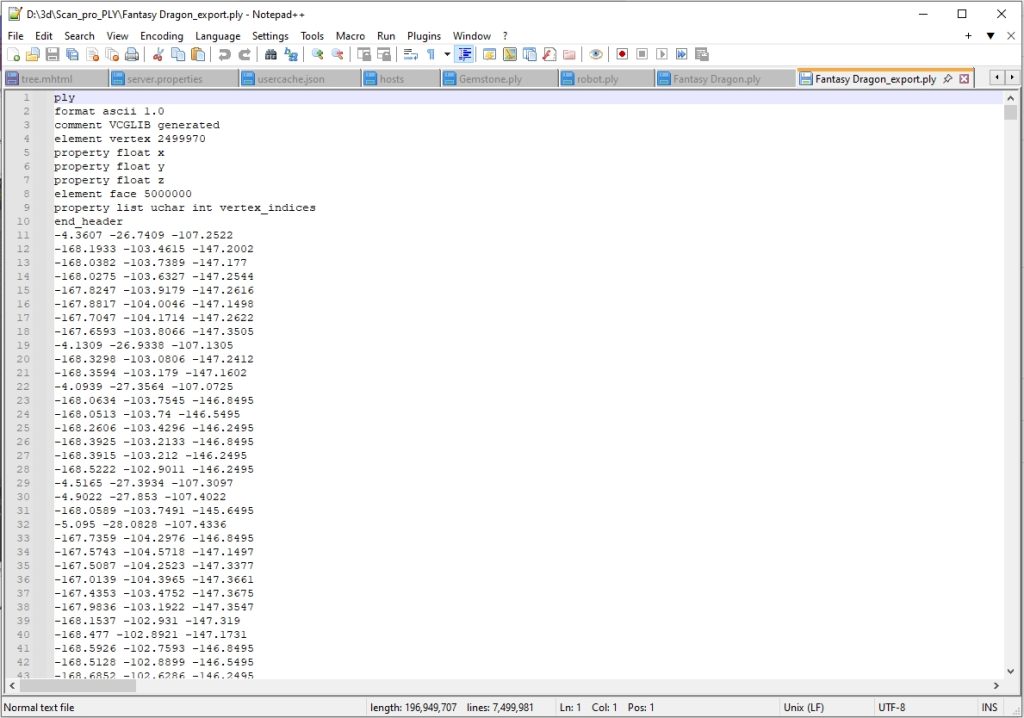Click the UTF-8 encoding status field
1024x718 pixels.
[x=892, y=707]
